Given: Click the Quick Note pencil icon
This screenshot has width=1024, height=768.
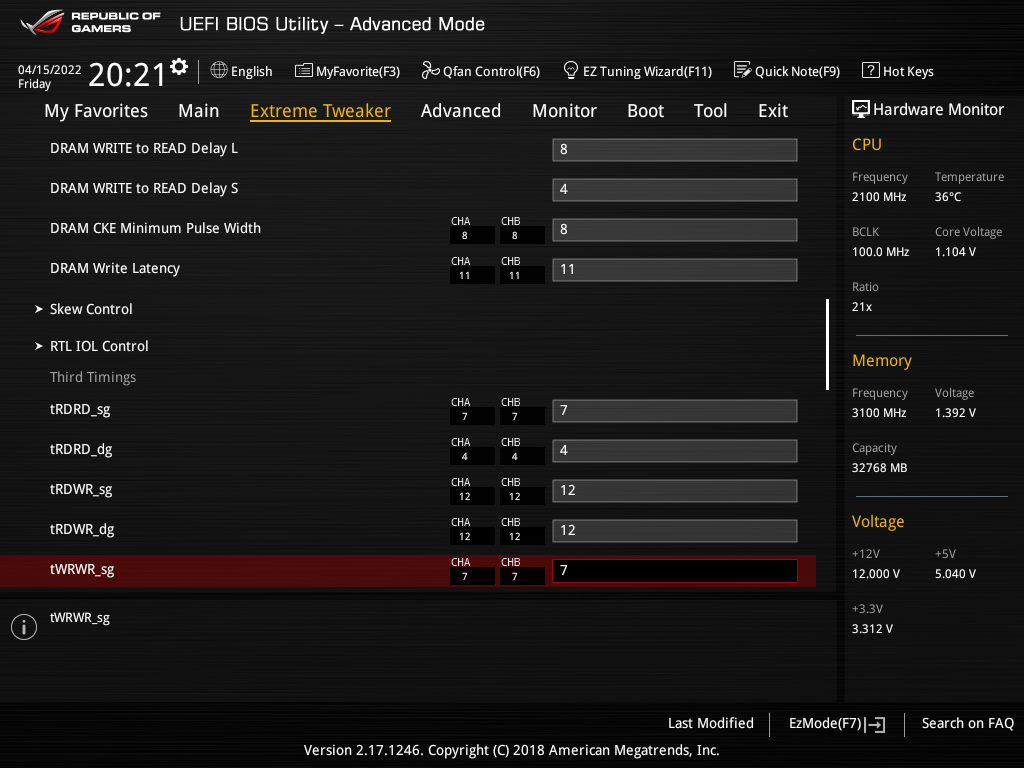Looking at the screenshot, I should point(743,70).
